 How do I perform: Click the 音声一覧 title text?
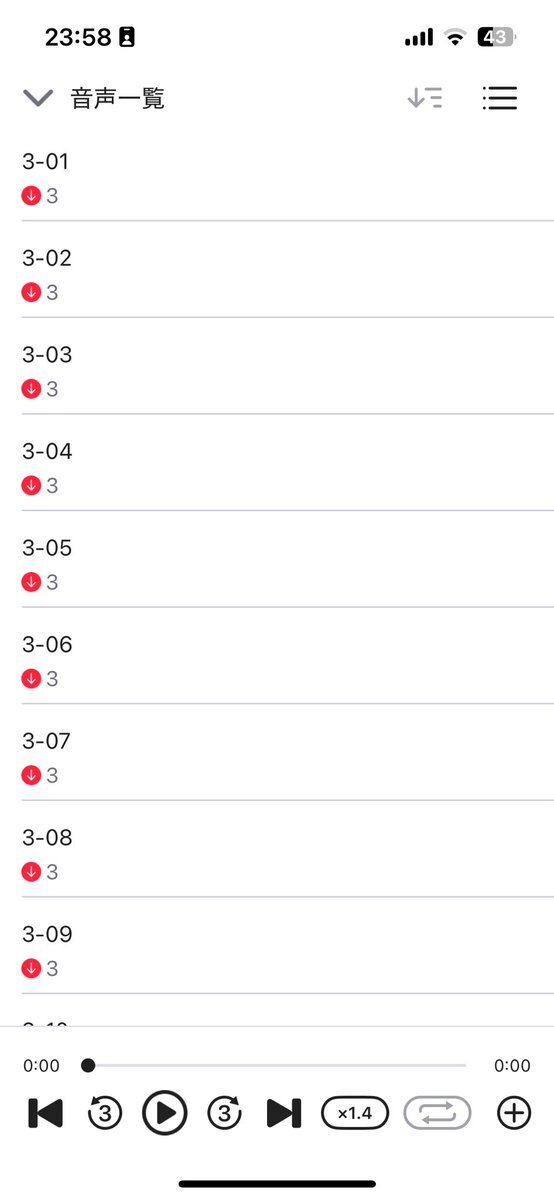pos(118,99)
